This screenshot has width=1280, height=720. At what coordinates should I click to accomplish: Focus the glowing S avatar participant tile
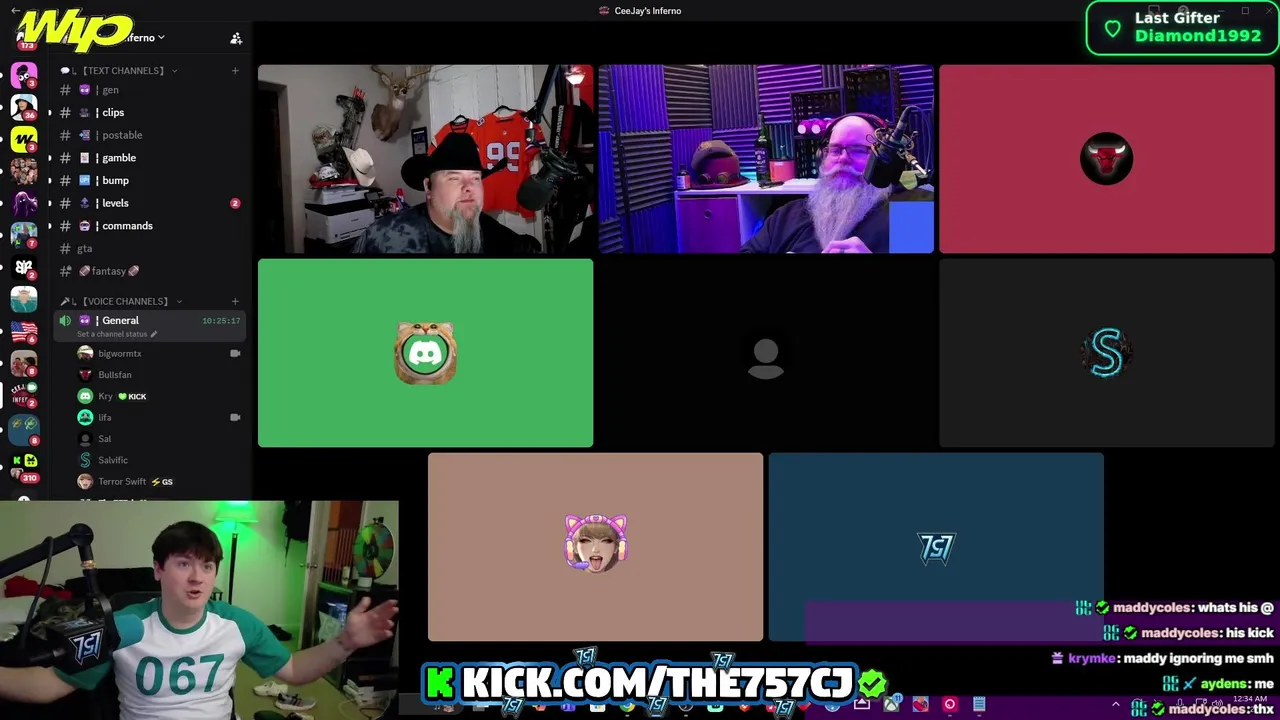pyautogui.click(x=1107, y=353)
